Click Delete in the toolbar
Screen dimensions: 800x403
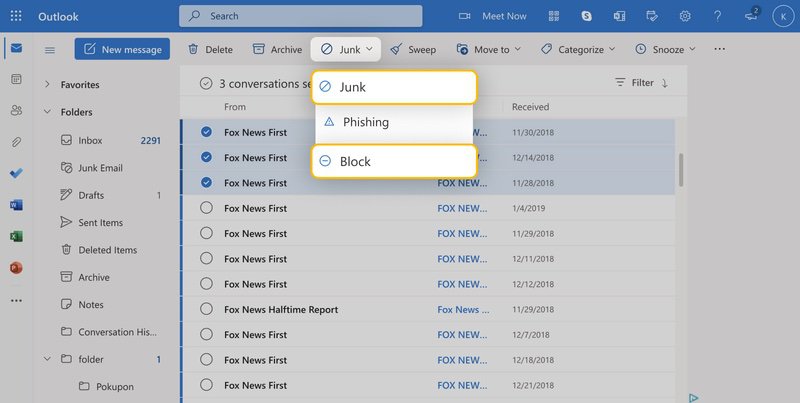point(211,49)
